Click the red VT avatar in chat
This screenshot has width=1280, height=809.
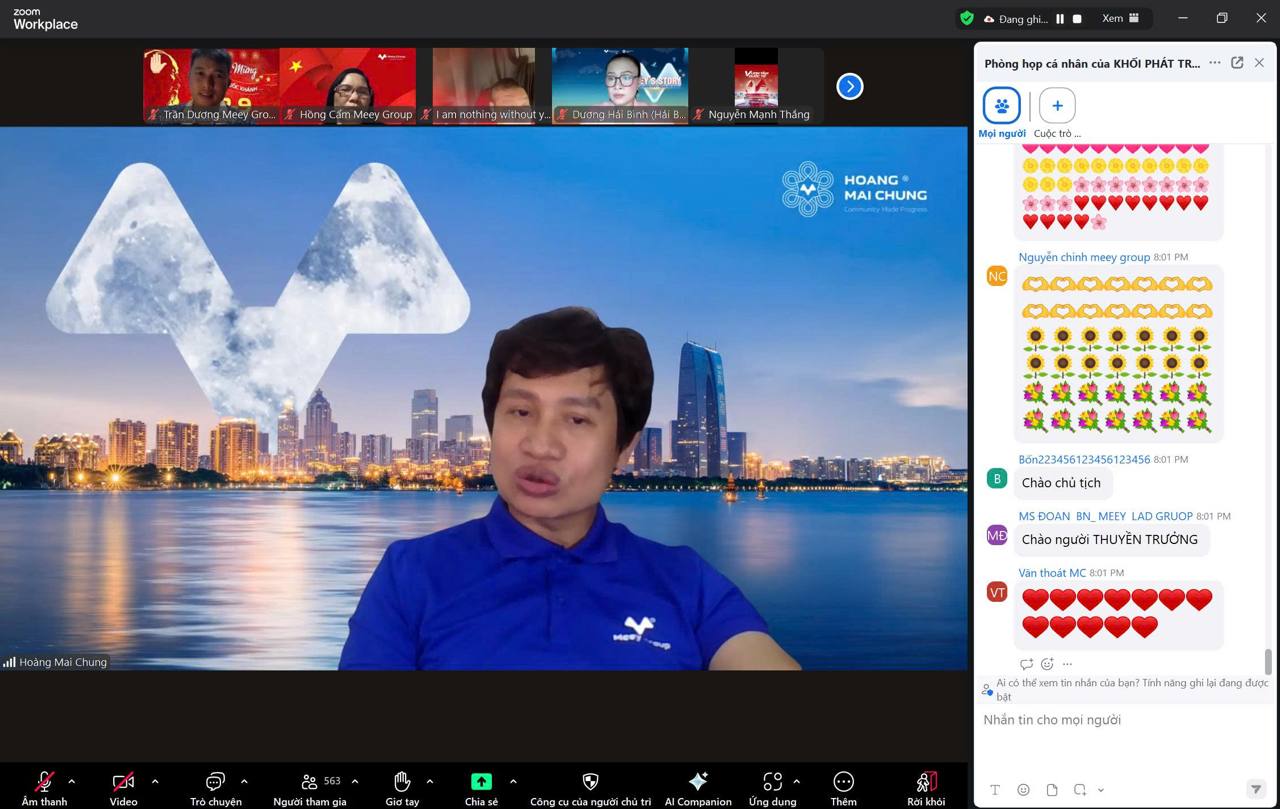(997, 592)
